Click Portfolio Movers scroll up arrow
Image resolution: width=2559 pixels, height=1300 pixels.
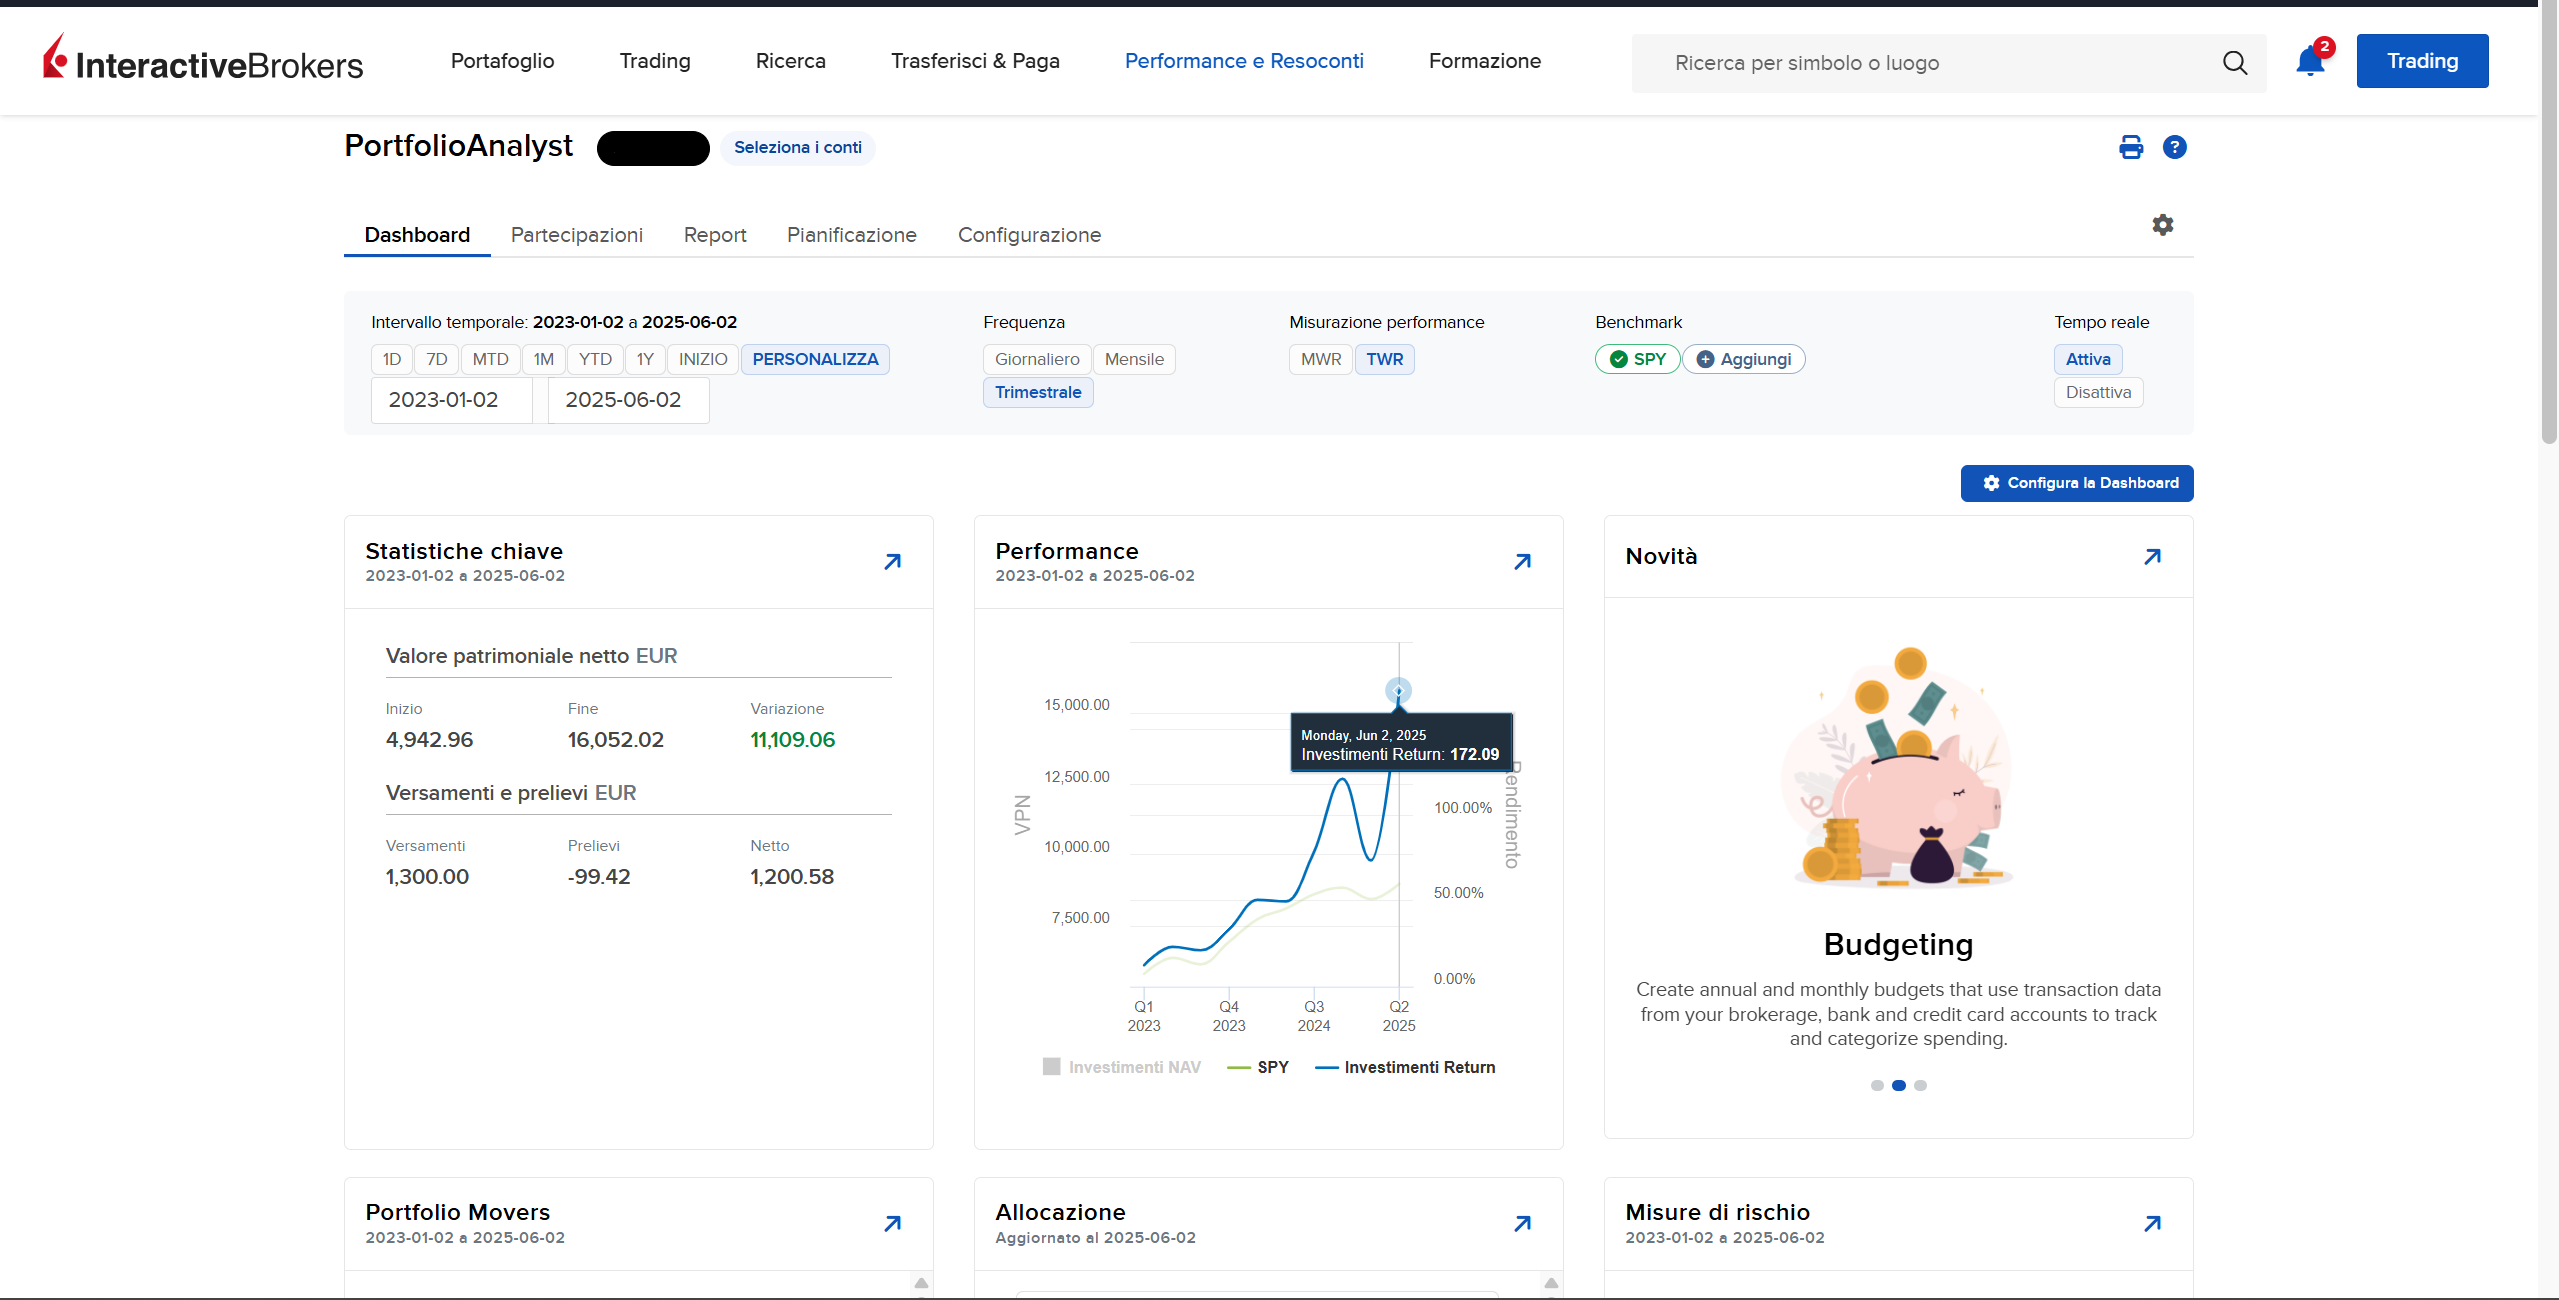(921, 1283)
